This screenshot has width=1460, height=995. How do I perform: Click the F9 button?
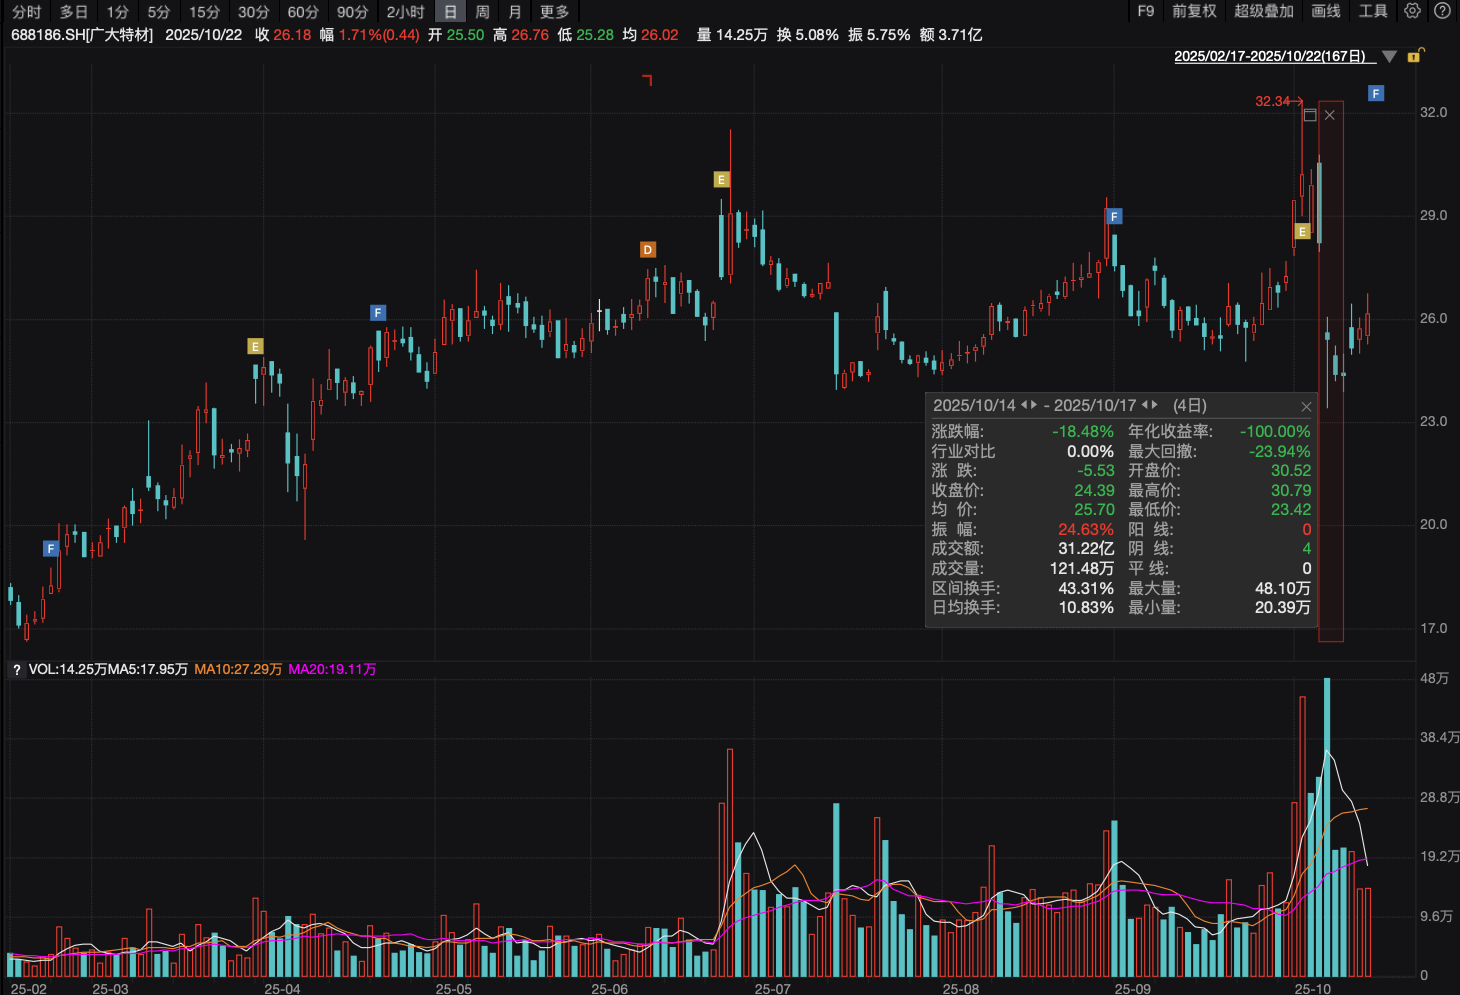pos(1146,11)
